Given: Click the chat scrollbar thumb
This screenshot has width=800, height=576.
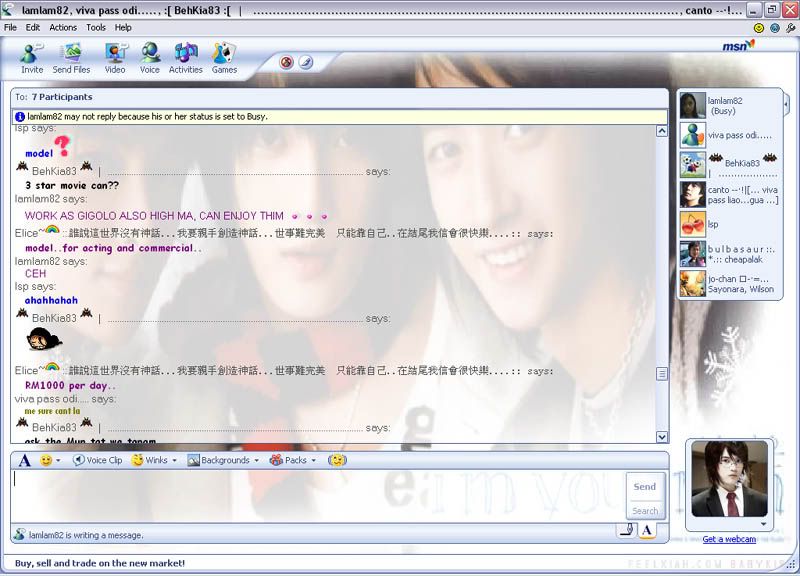Looking at the screenshot, I should point(662,374).
